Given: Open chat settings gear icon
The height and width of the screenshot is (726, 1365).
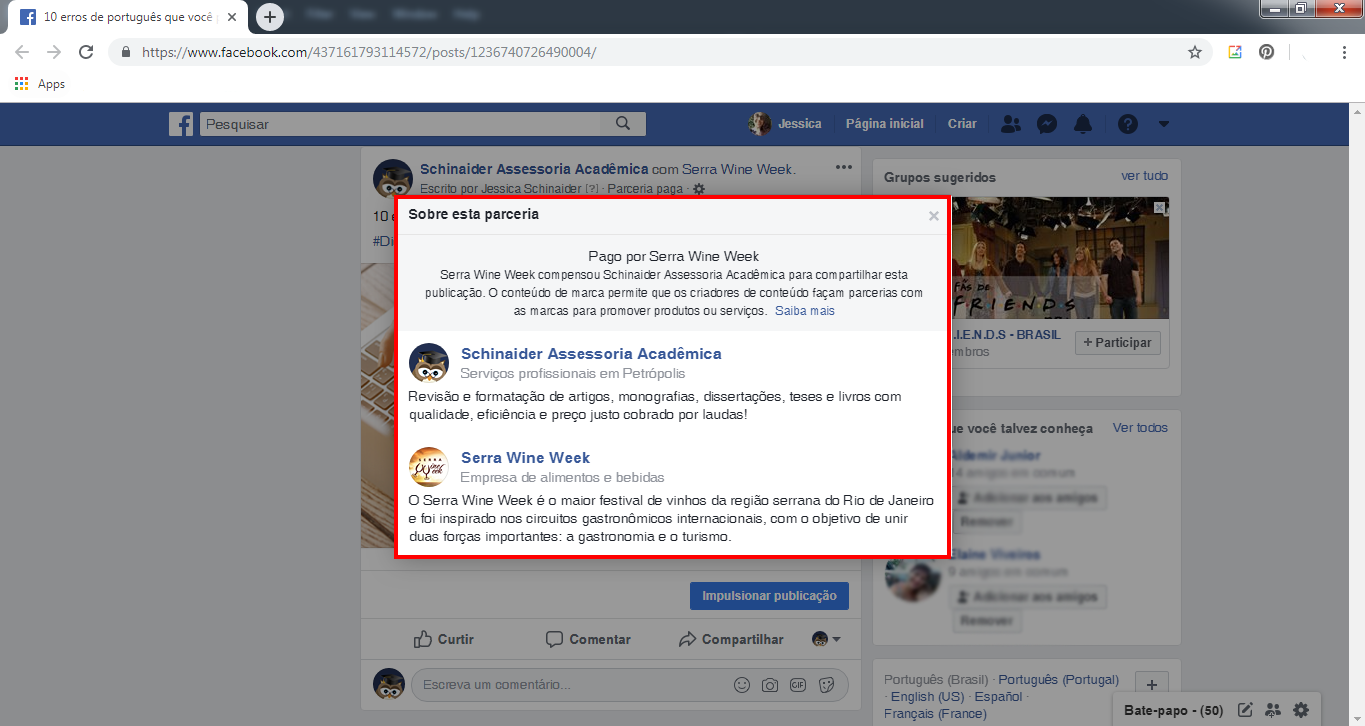Looking at the screenshot, I should tap(1300, 710).
